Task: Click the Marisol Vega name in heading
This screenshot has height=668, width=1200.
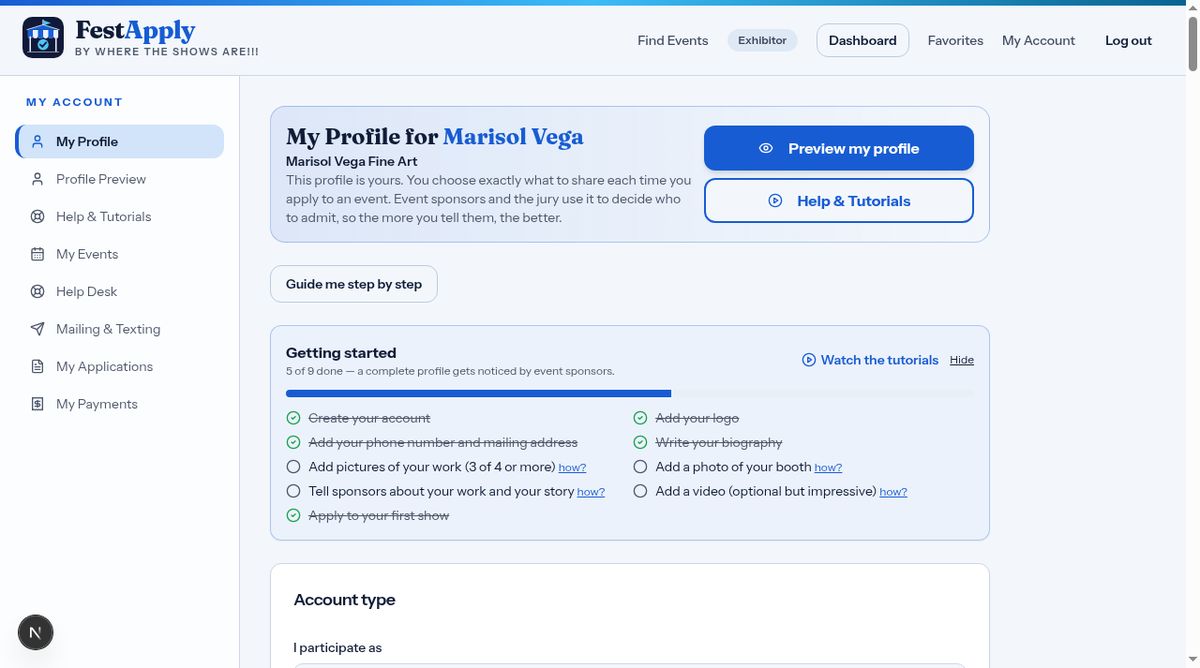Action: [x=513, y=137]
